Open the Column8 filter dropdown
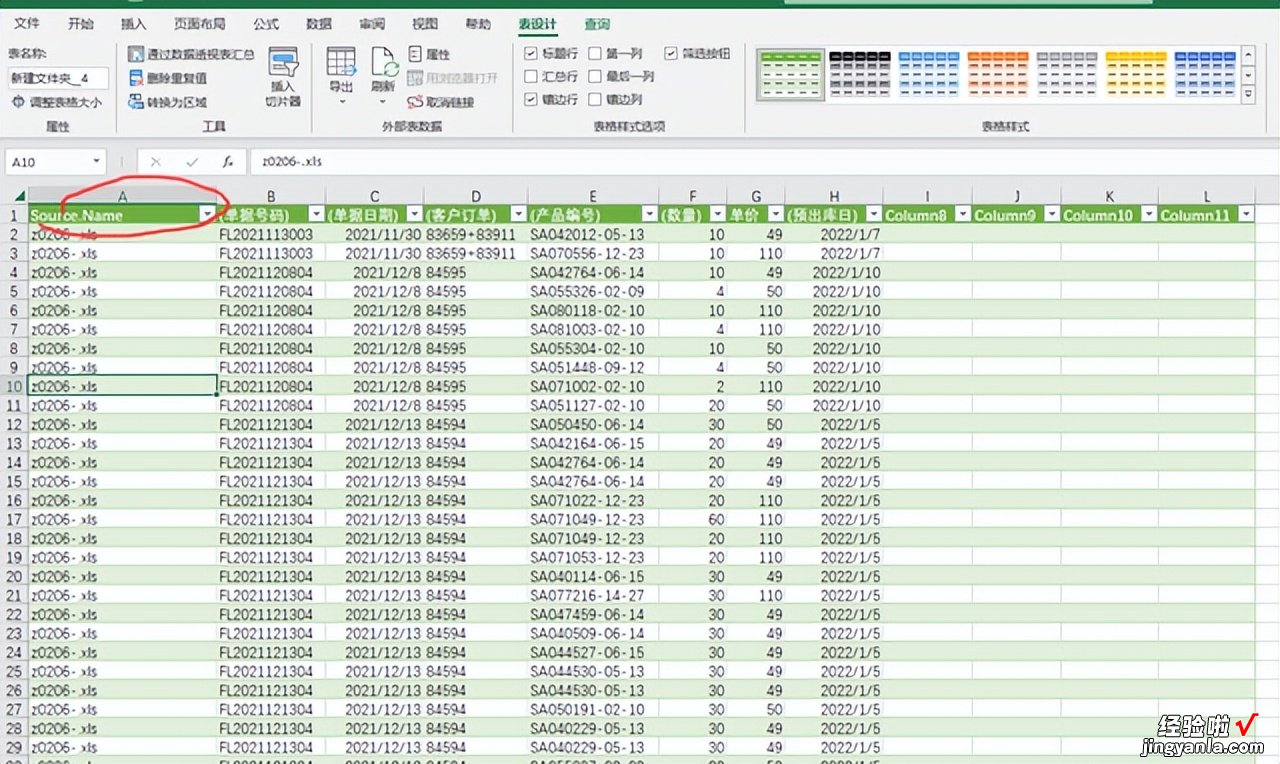1280x764 pixels. point(962,215)
